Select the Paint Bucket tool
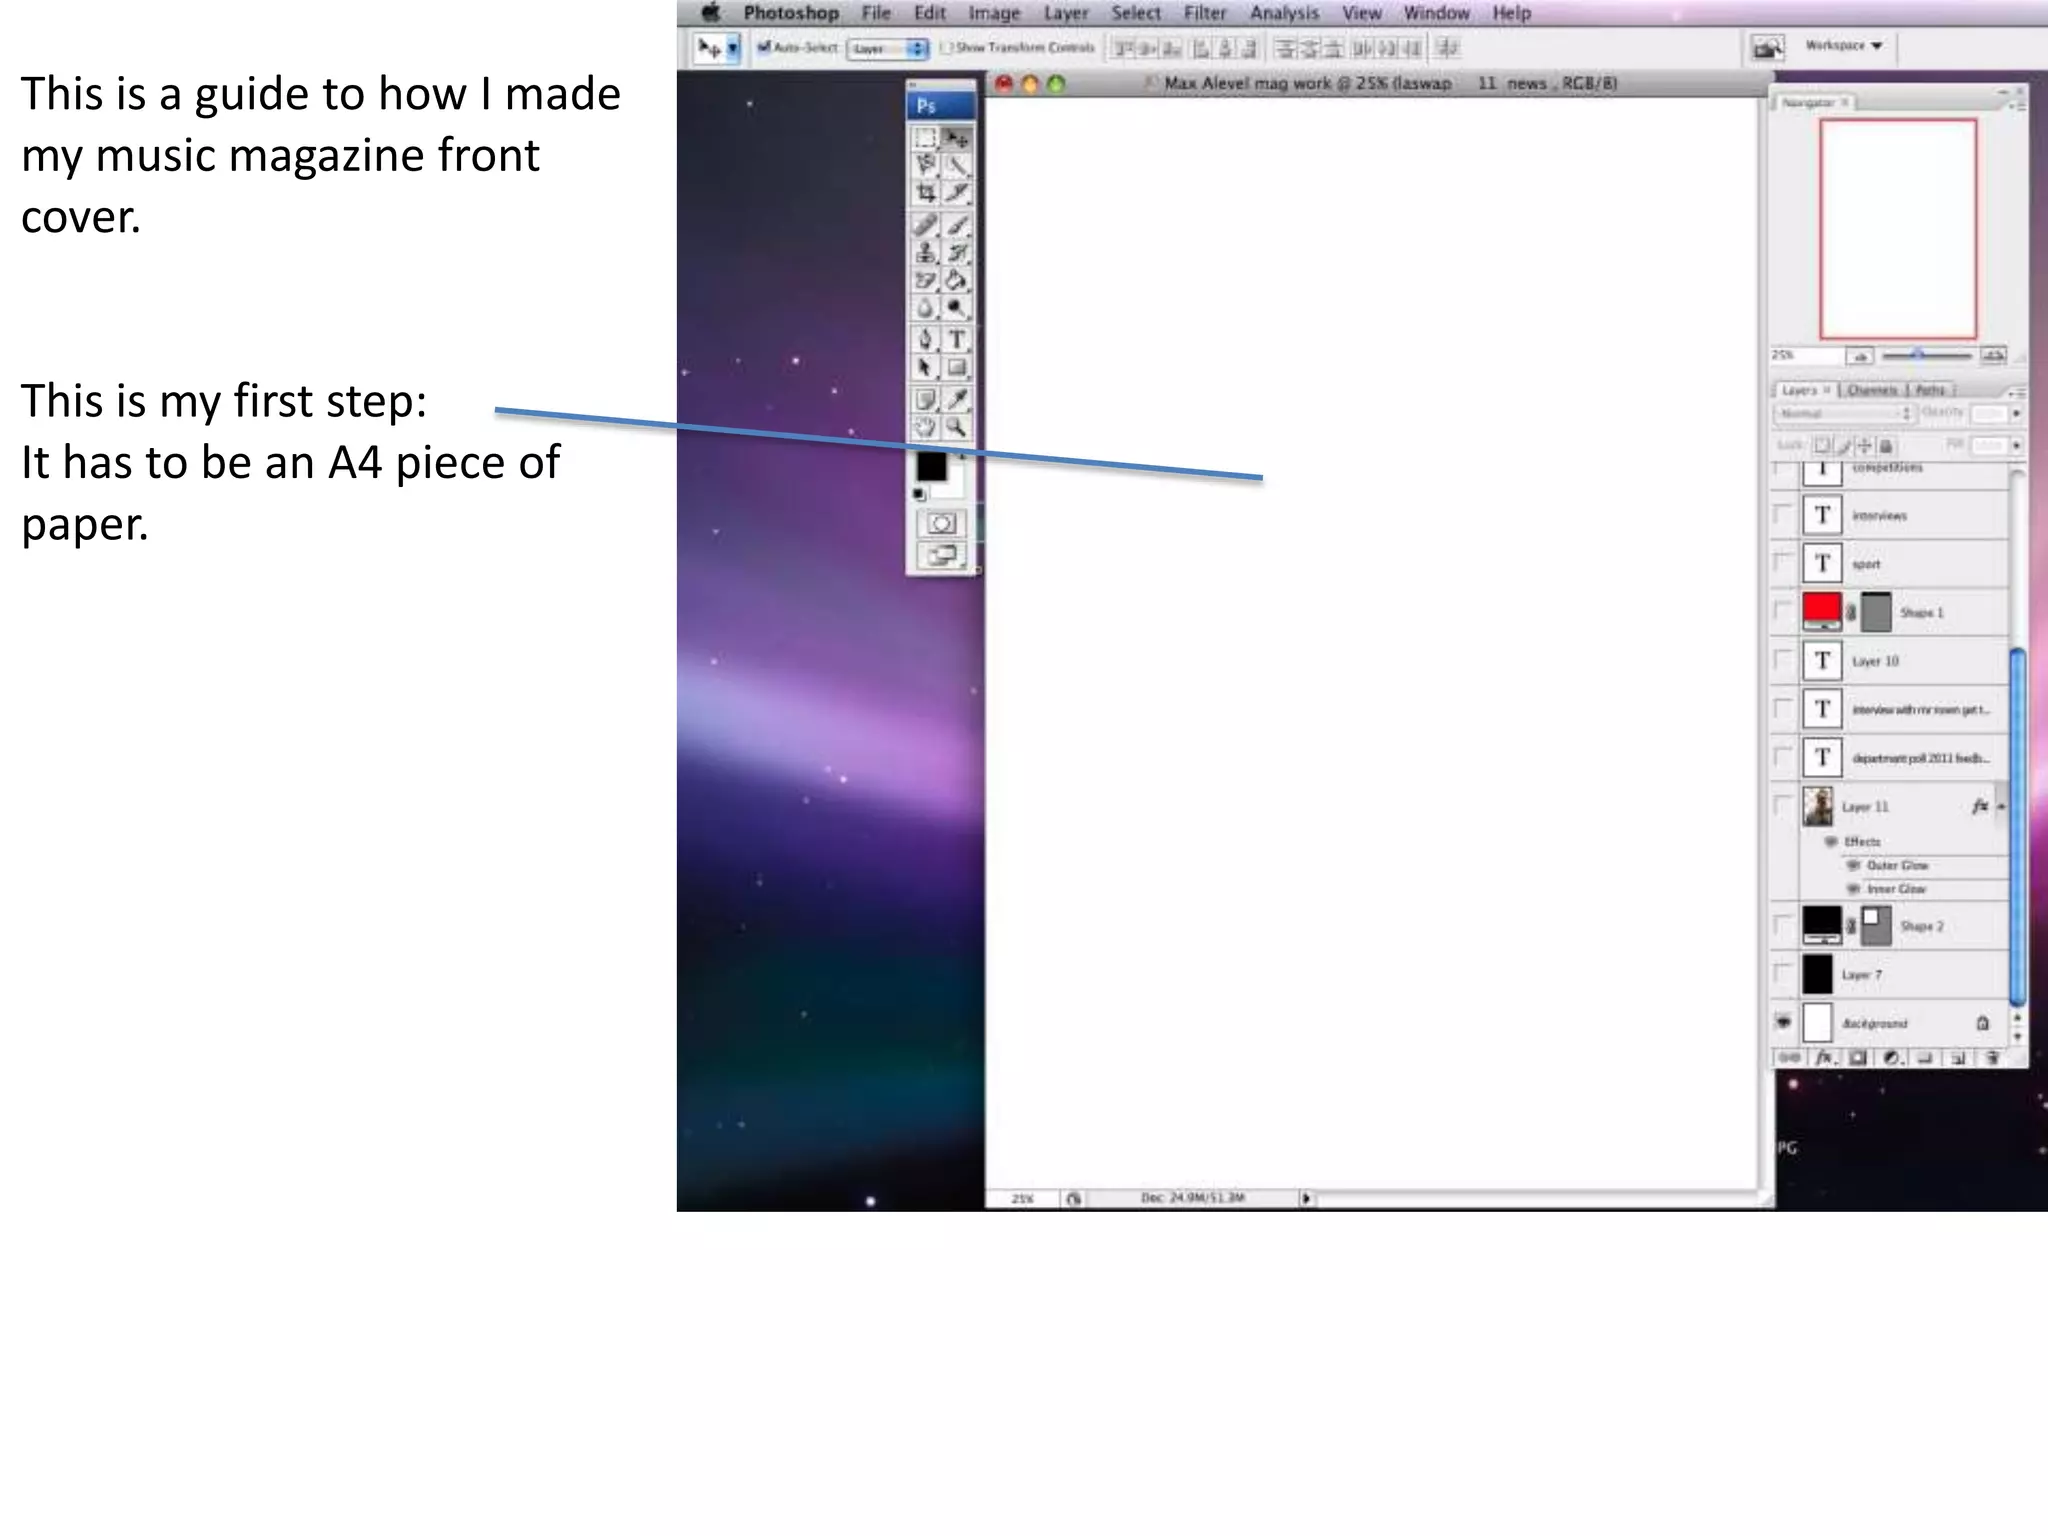 pos(957,281)
